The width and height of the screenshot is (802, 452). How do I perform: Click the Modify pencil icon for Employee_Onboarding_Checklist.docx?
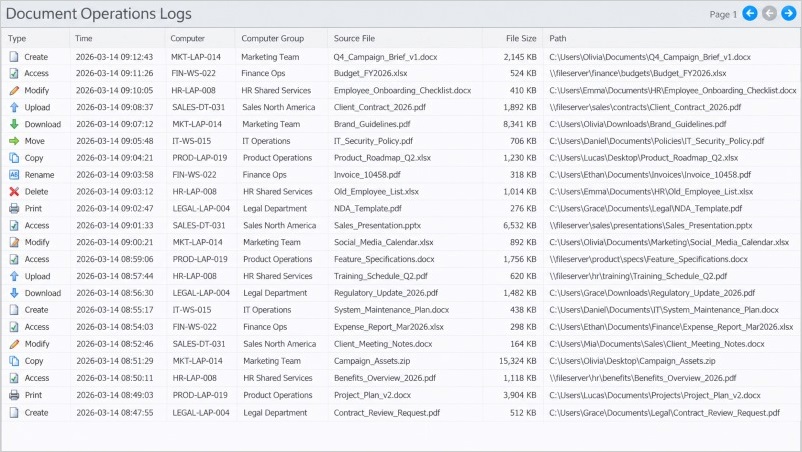pyautogui.click(x=14, y=91)
